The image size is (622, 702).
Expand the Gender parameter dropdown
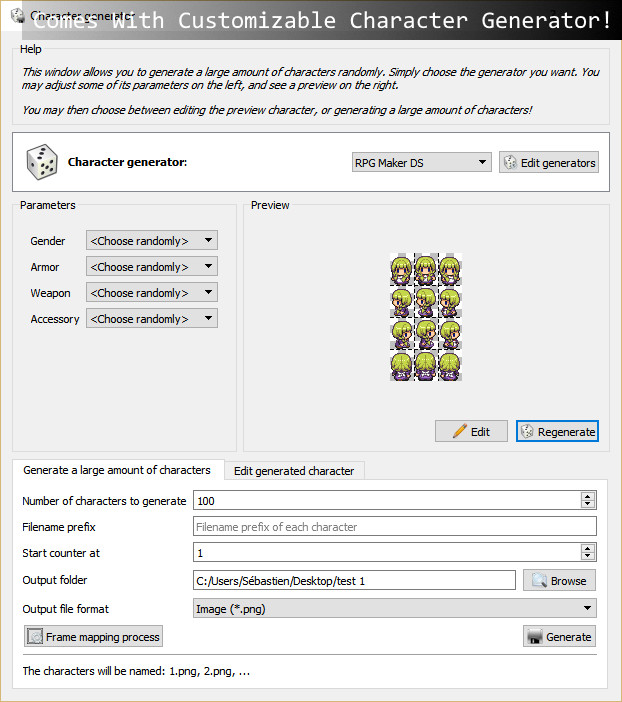tap(152, 241)
